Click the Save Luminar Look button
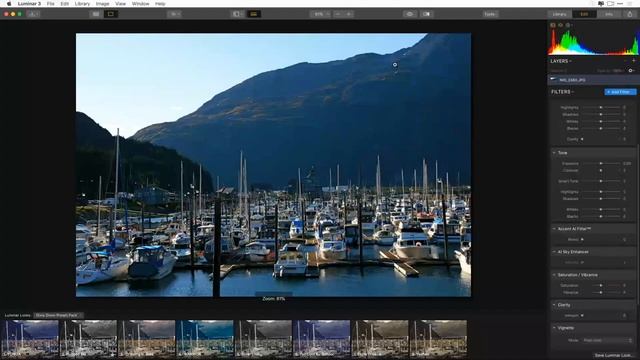 click(612, 355)
